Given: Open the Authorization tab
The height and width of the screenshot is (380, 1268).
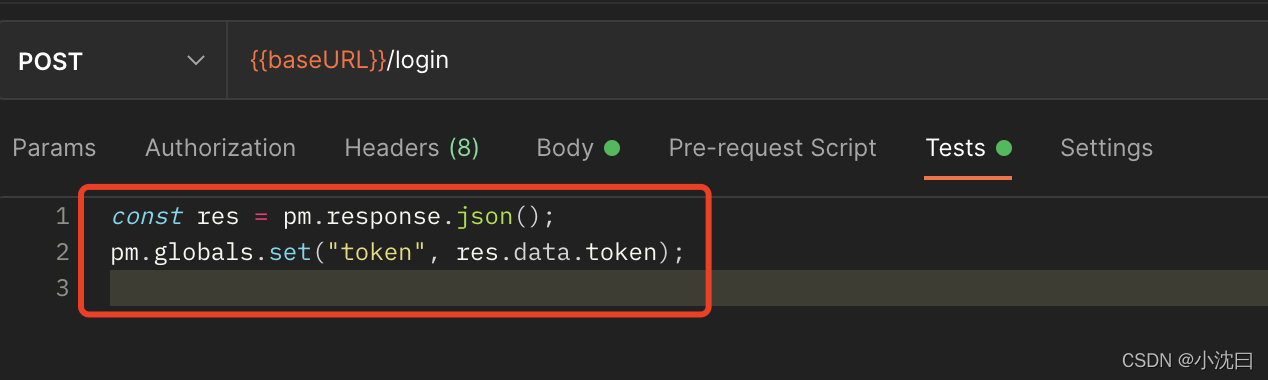Looking at the screenshot, I should pyautogui.click(x=220, y=148).
